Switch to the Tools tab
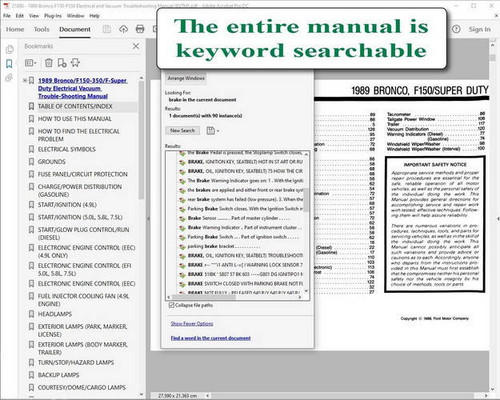 point(41,29)
